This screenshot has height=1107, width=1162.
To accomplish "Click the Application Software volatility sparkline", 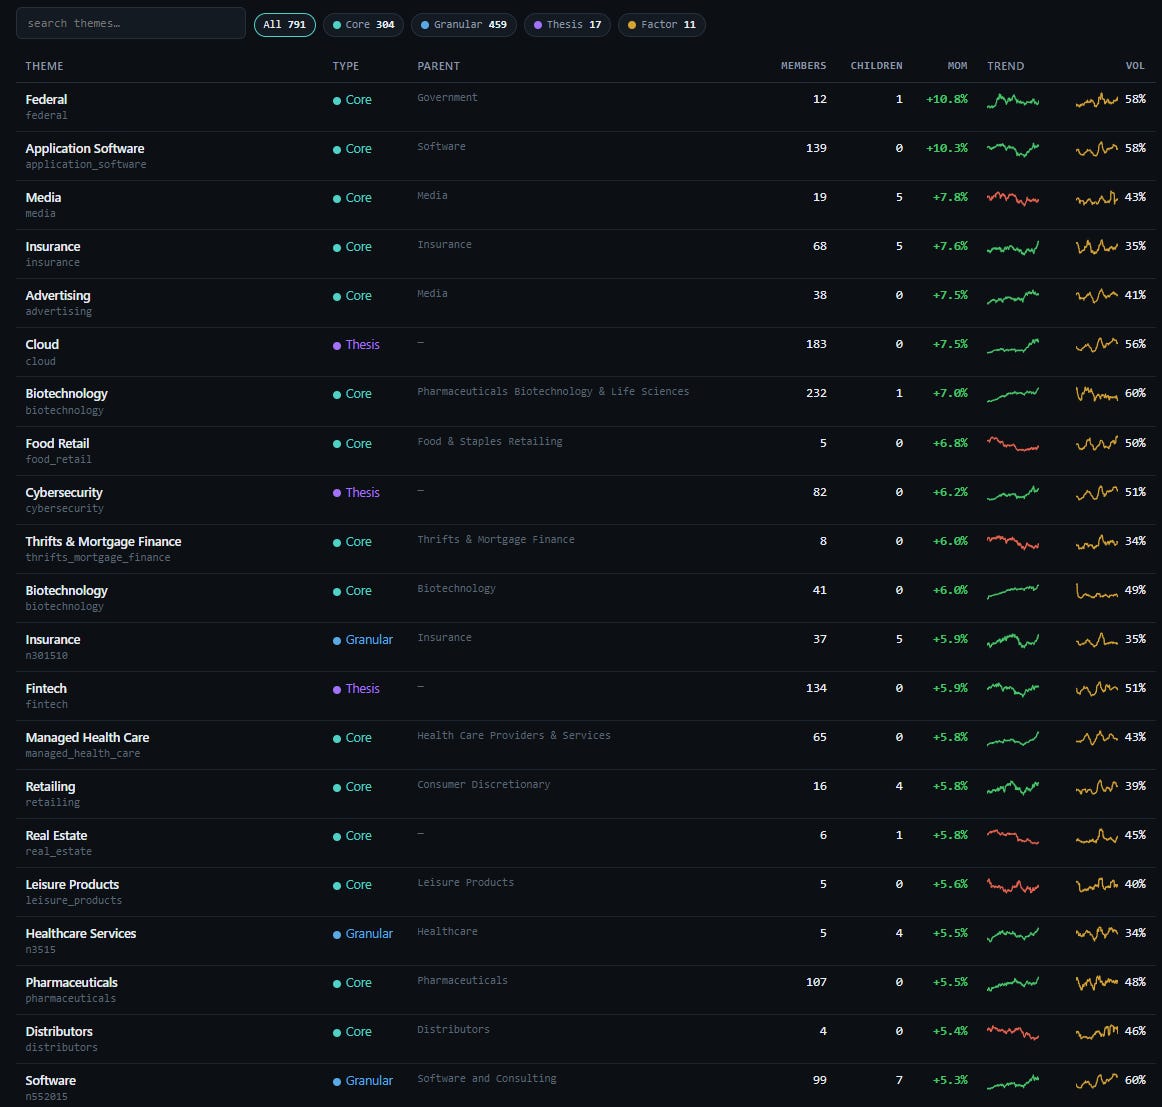I will coord(1097,148).
